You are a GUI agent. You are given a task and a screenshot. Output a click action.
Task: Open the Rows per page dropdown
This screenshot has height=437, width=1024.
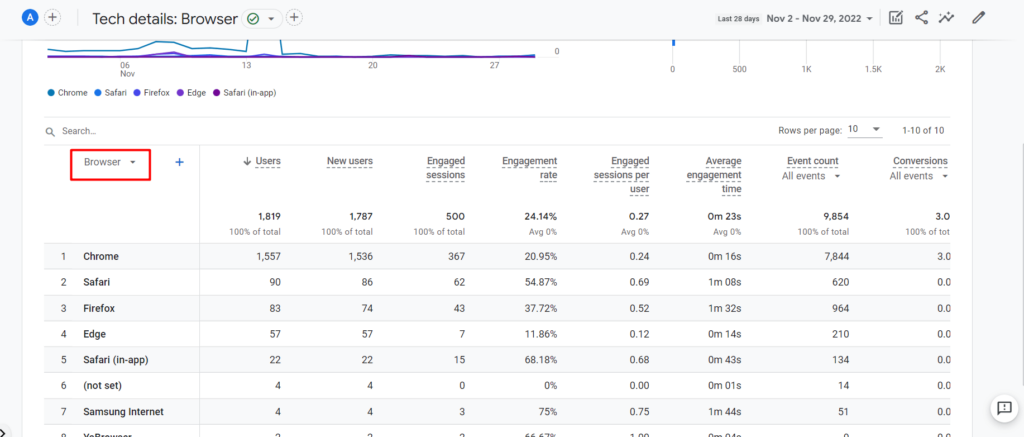click(x=865, y=130)
